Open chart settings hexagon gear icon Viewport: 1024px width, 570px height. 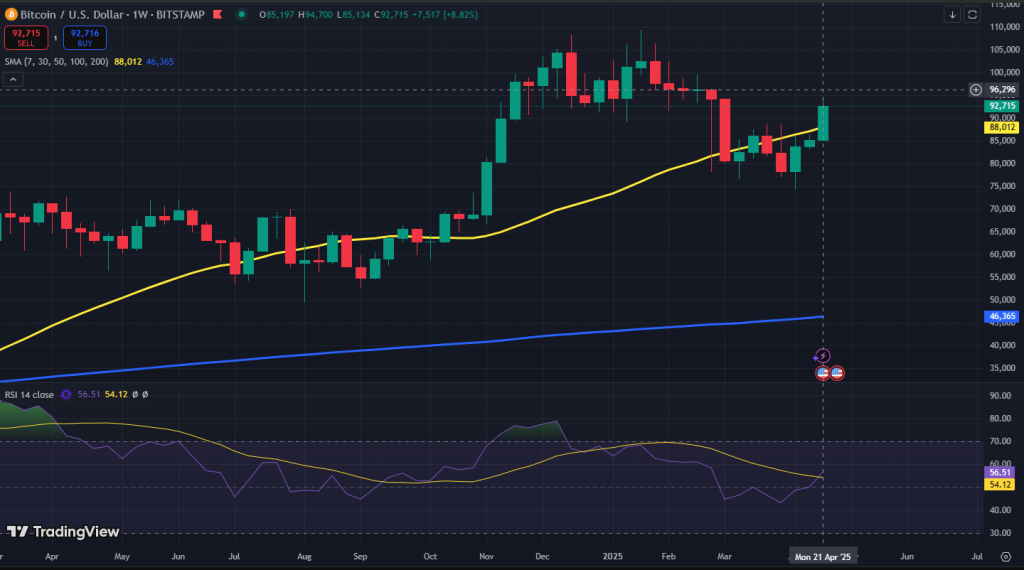tap(1006, 557)
